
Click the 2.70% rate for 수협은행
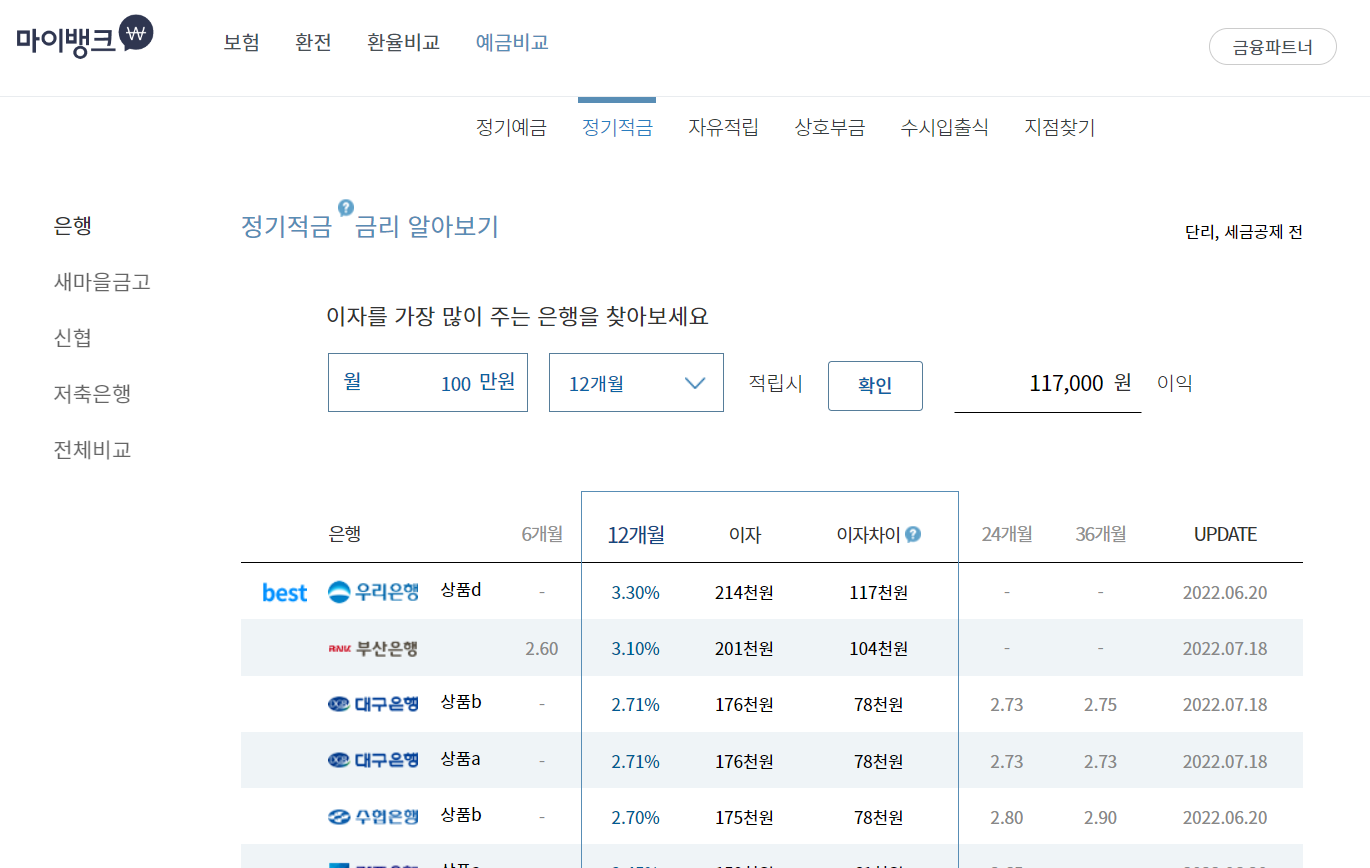point(636,818)
